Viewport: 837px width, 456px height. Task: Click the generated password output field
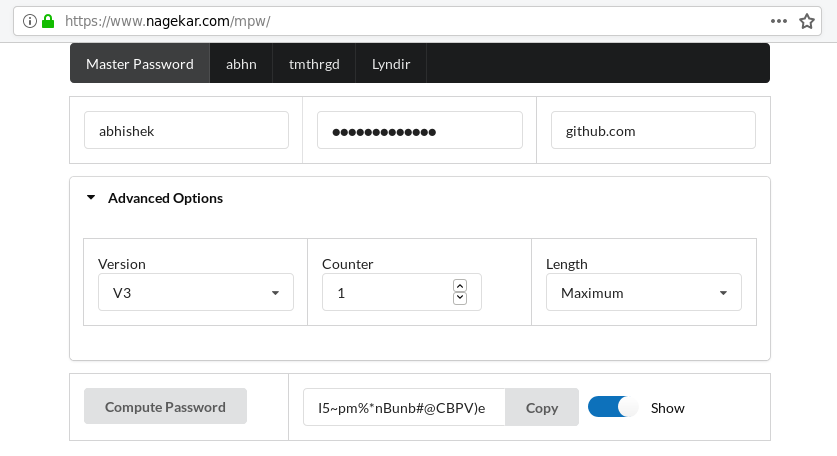tap(404, 407)
